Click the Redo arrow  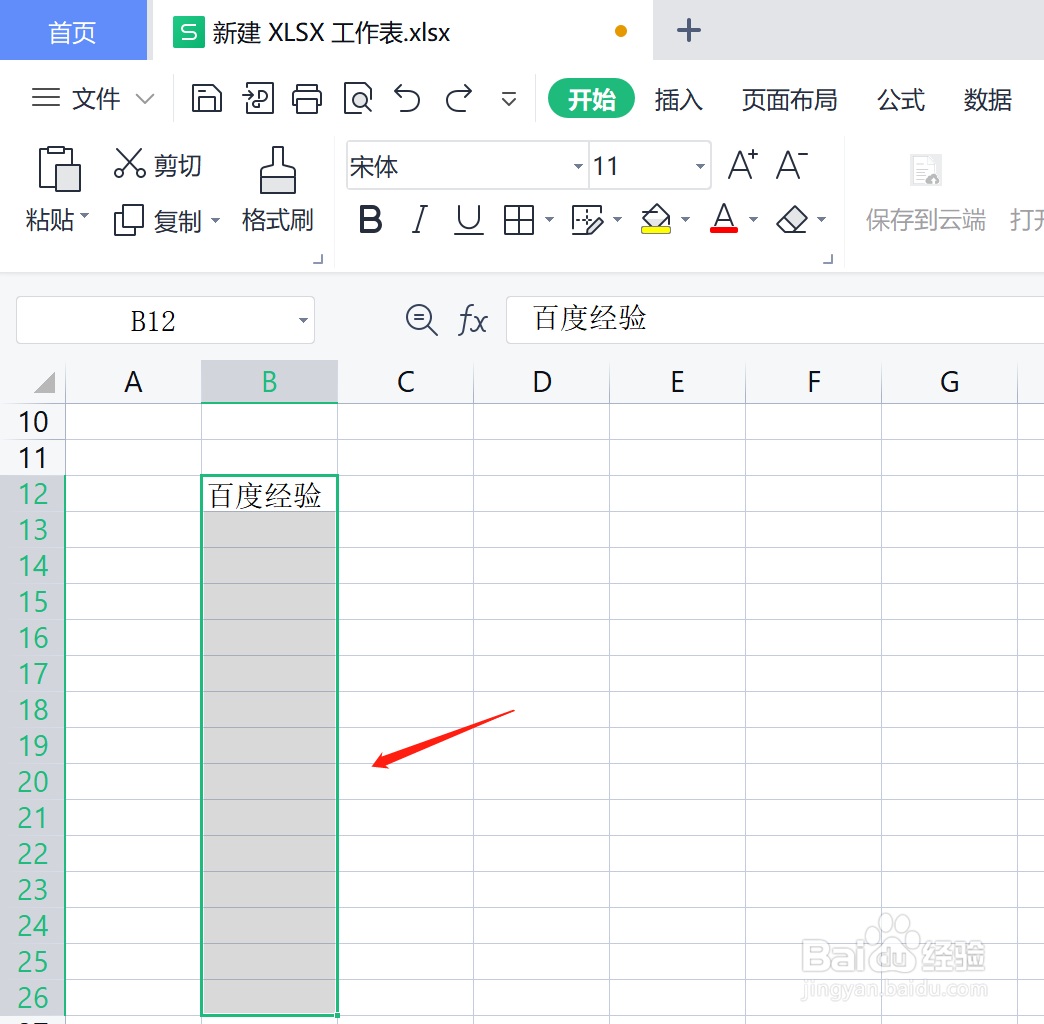459,99
